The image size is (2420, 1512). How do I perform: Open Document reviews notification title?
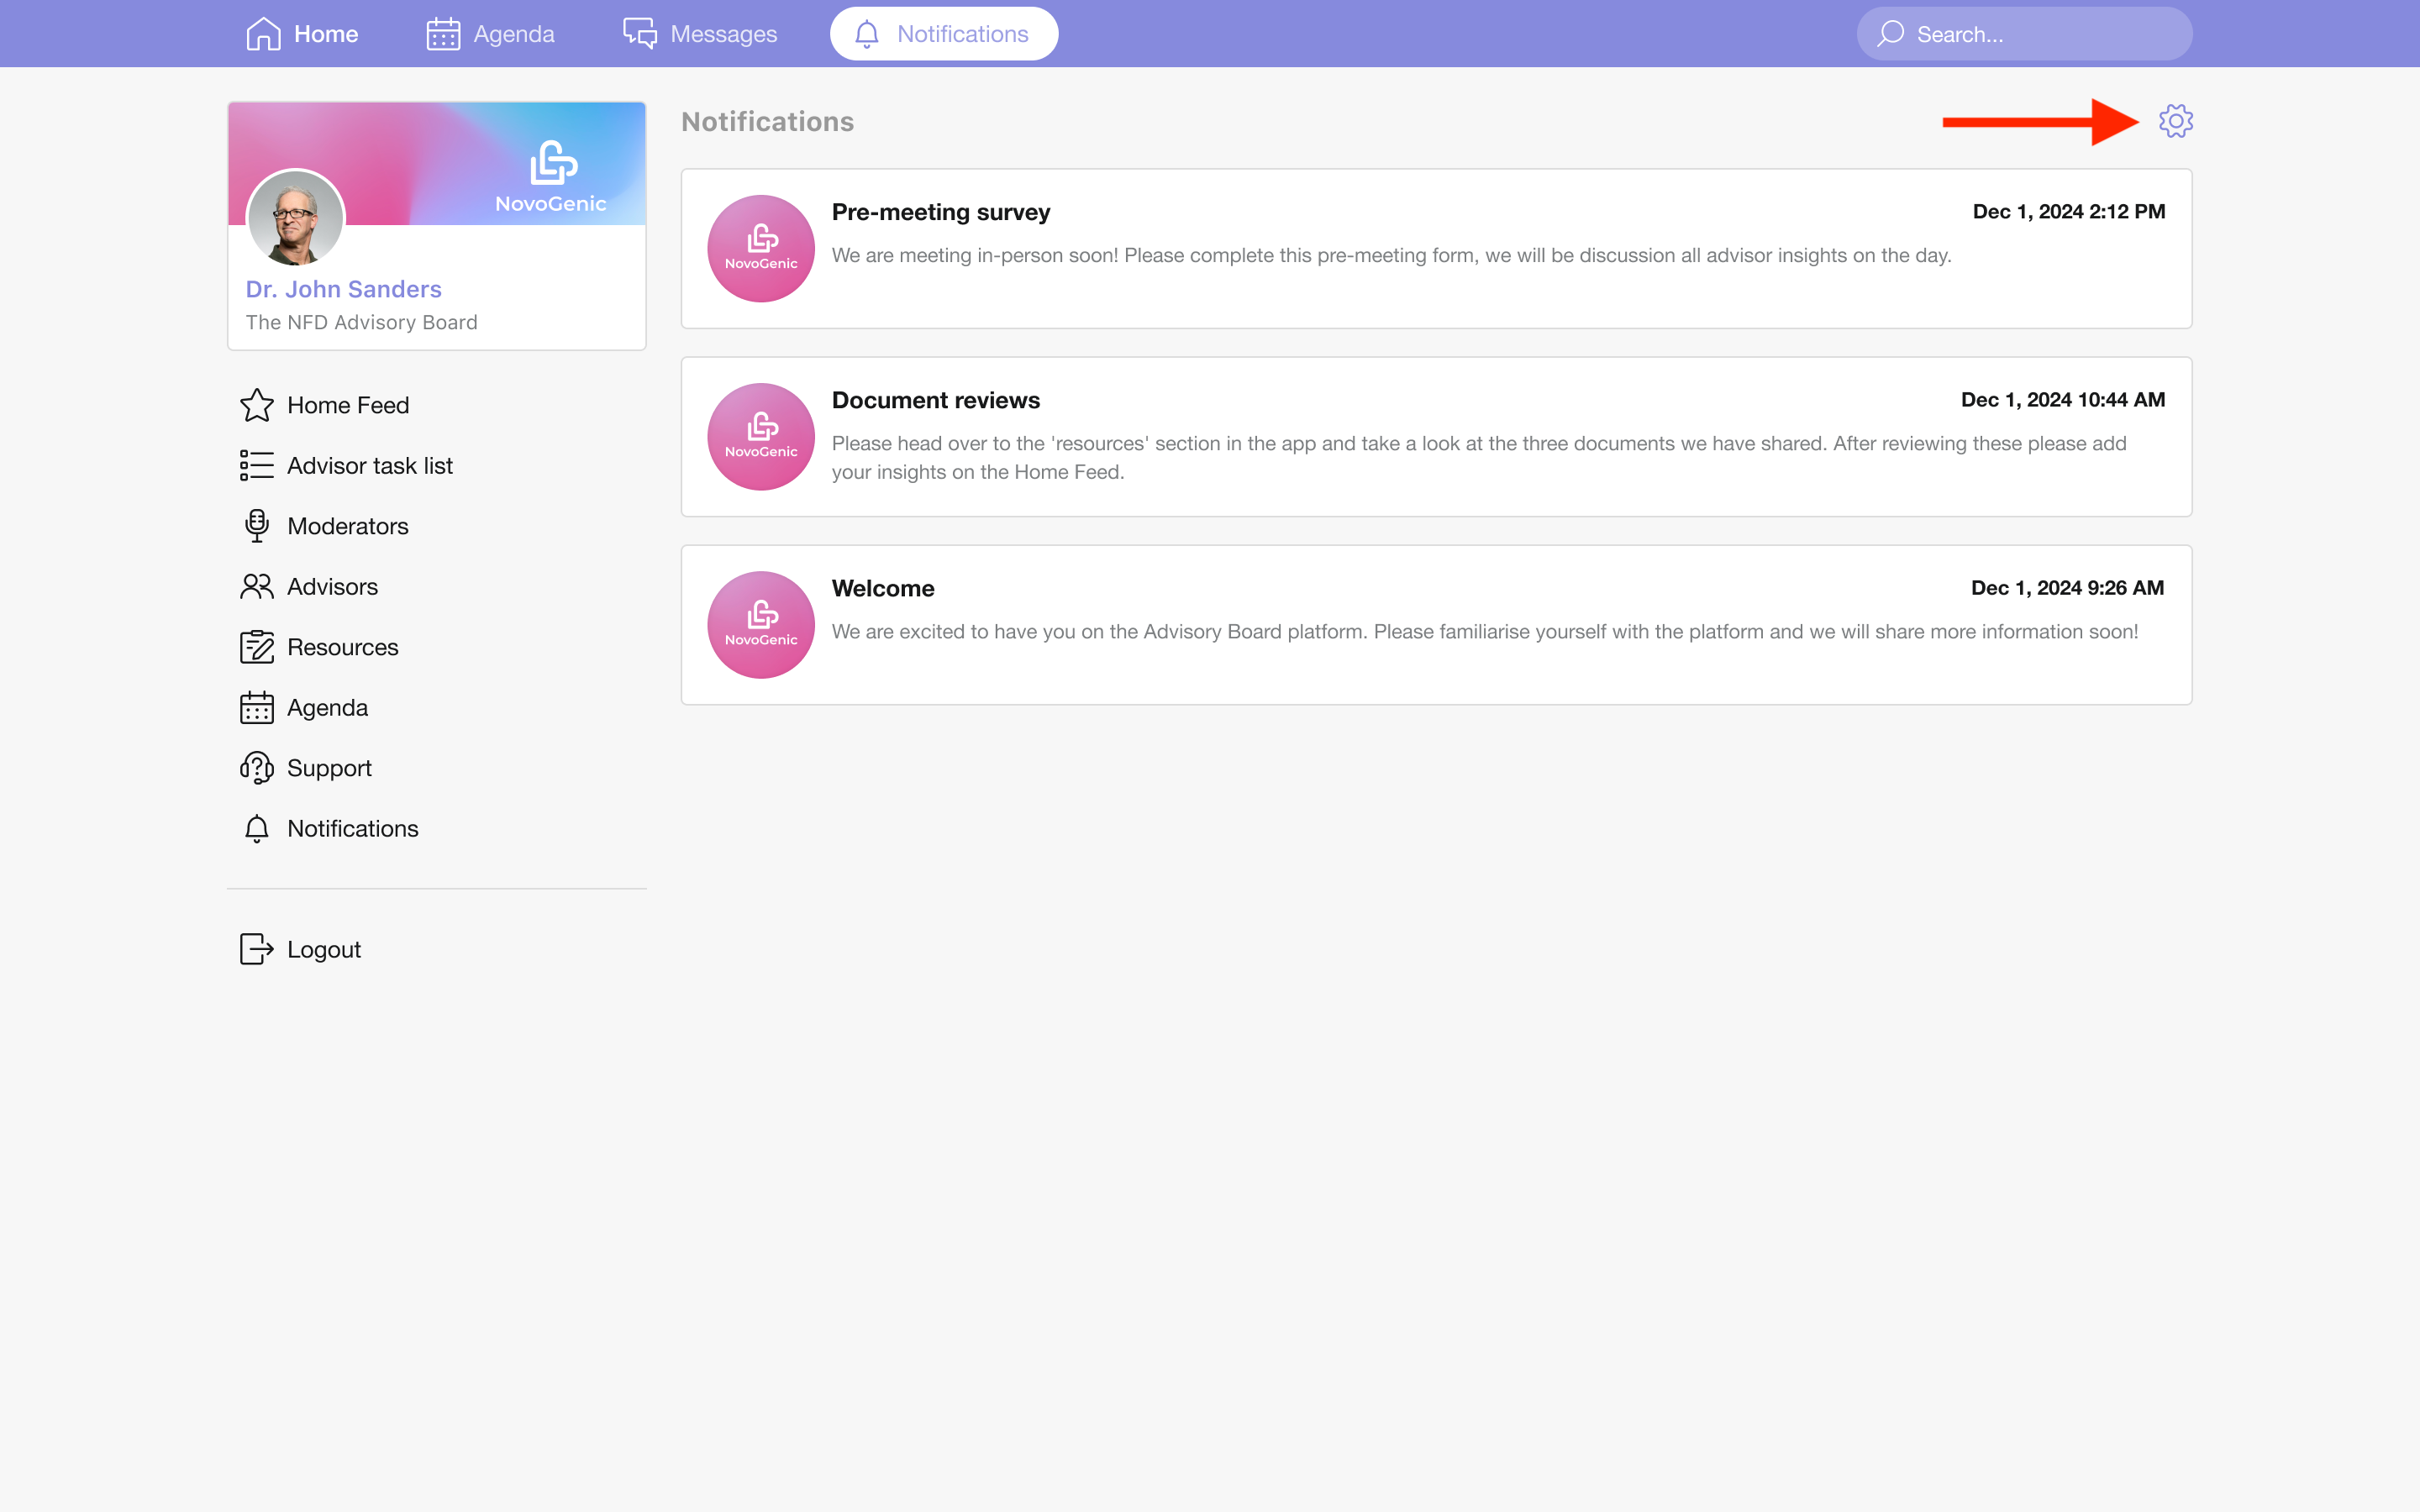936,400
